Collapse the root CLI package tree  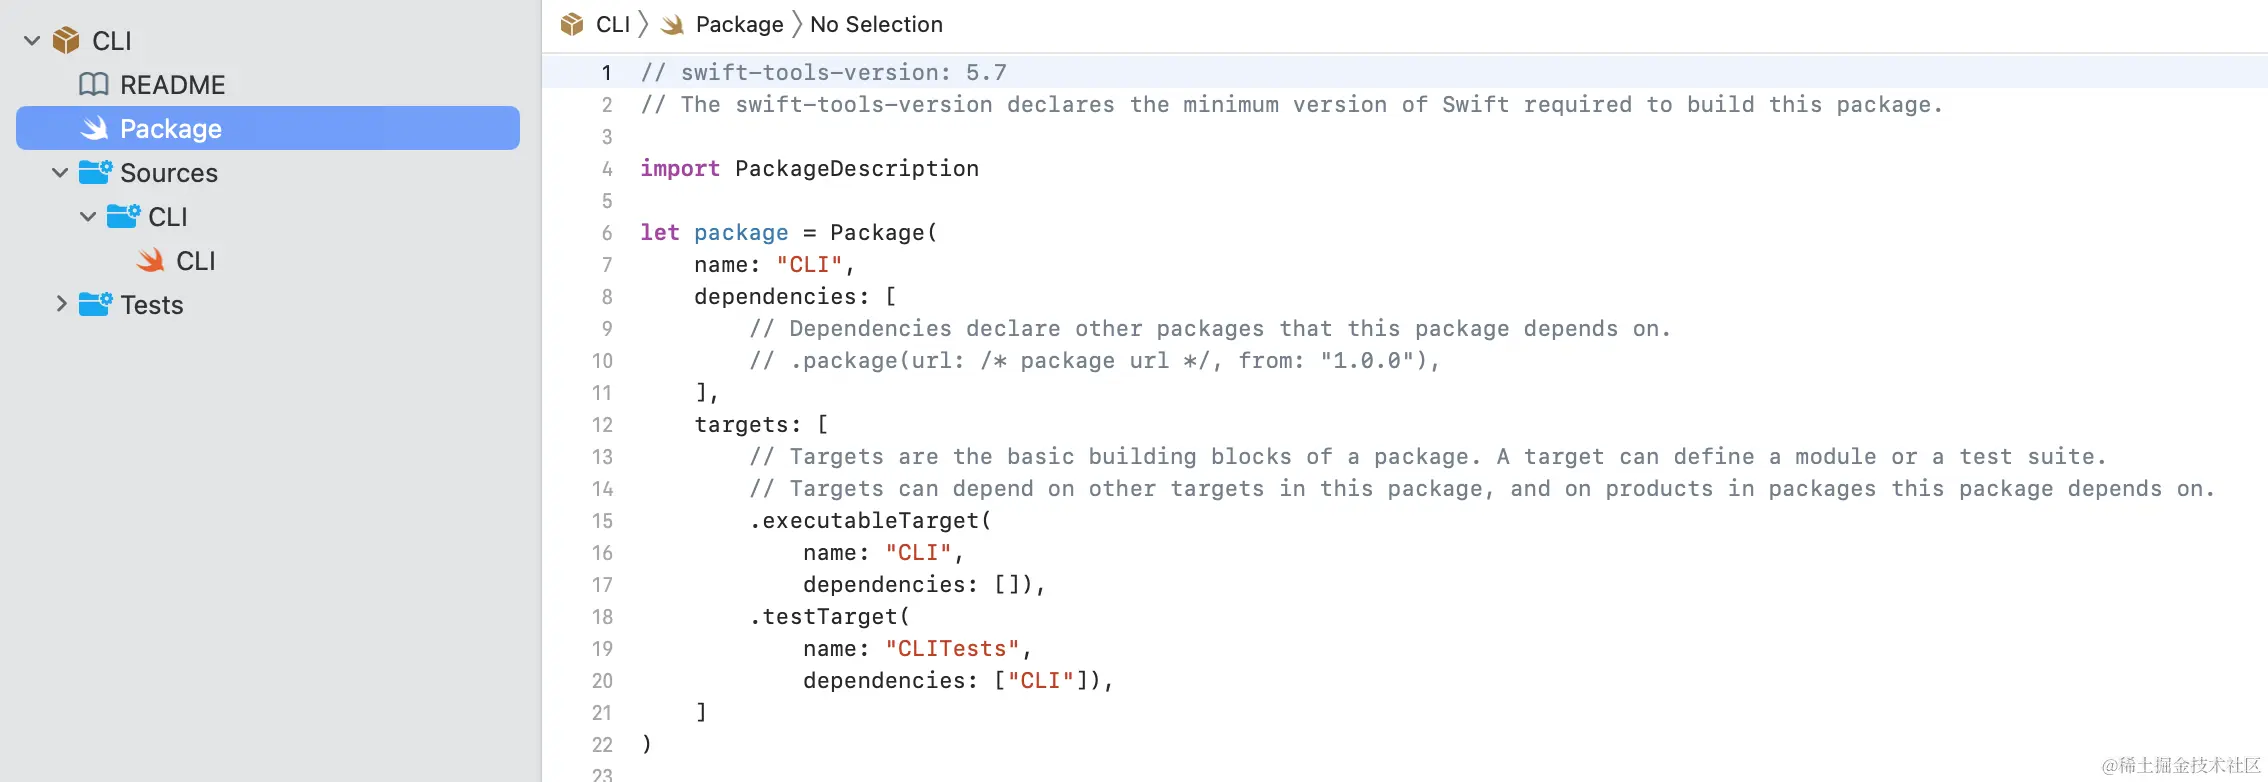[x=32, y=41]
